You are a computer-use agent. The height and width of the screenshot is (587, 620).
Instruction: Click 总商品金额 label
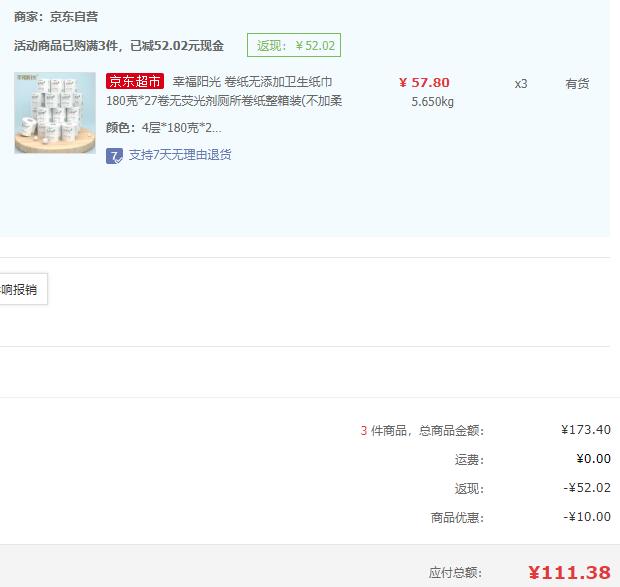point(452,430)
